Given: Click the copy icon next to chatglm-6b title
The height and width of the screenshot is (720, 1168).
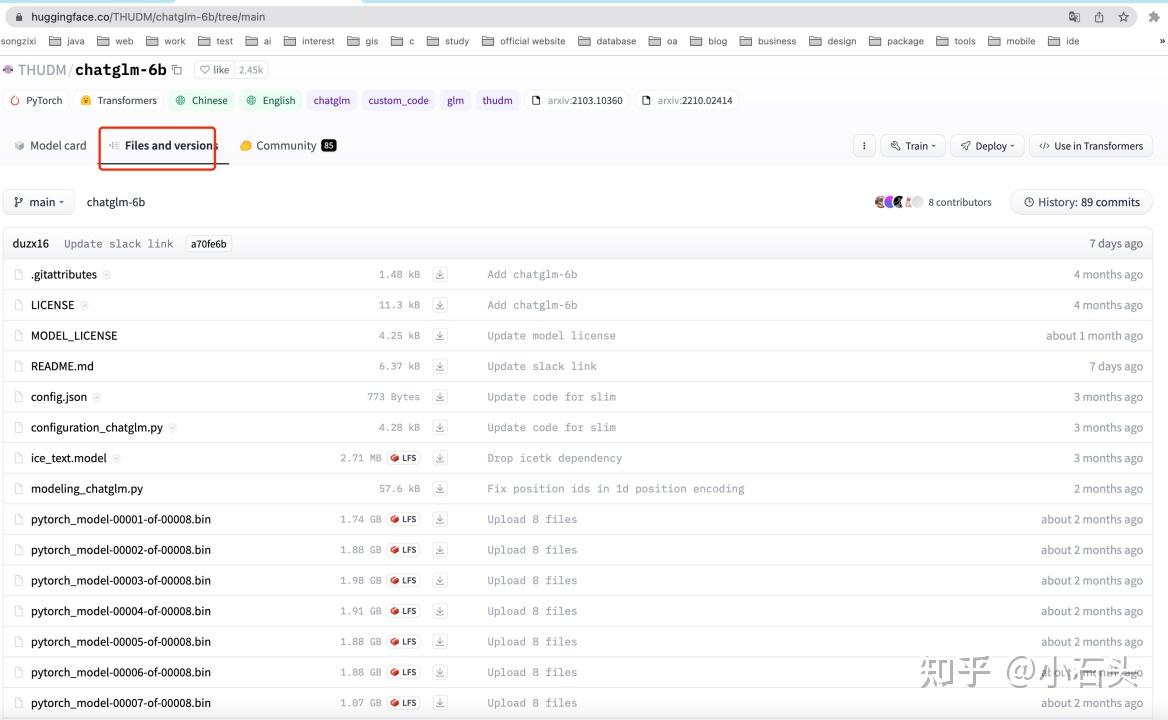Looking at the screenshot, I should coord(176,69).
